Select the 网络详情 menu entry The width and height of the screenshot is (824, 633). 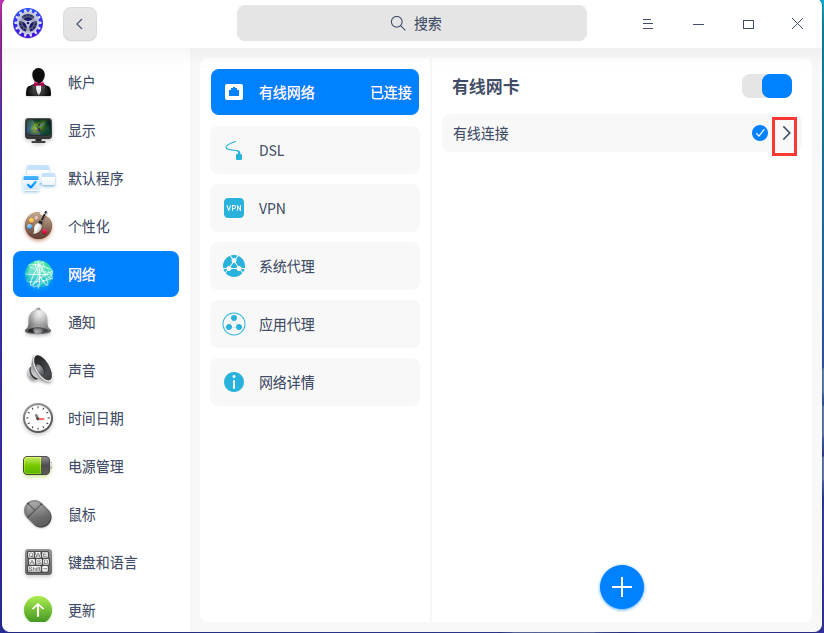tap(315, 382)
